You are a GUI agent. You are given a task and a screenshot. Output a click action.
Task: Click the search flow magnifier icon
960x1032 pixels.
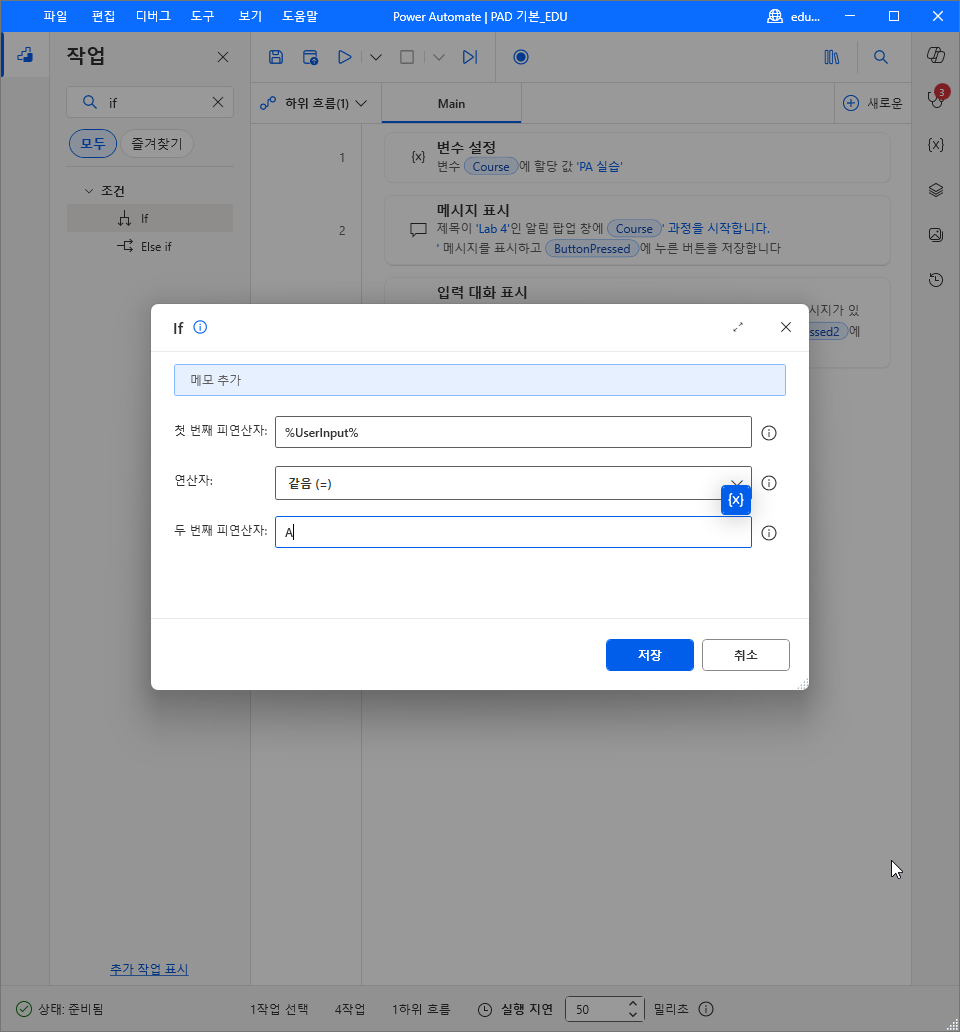tap(880, 57)
